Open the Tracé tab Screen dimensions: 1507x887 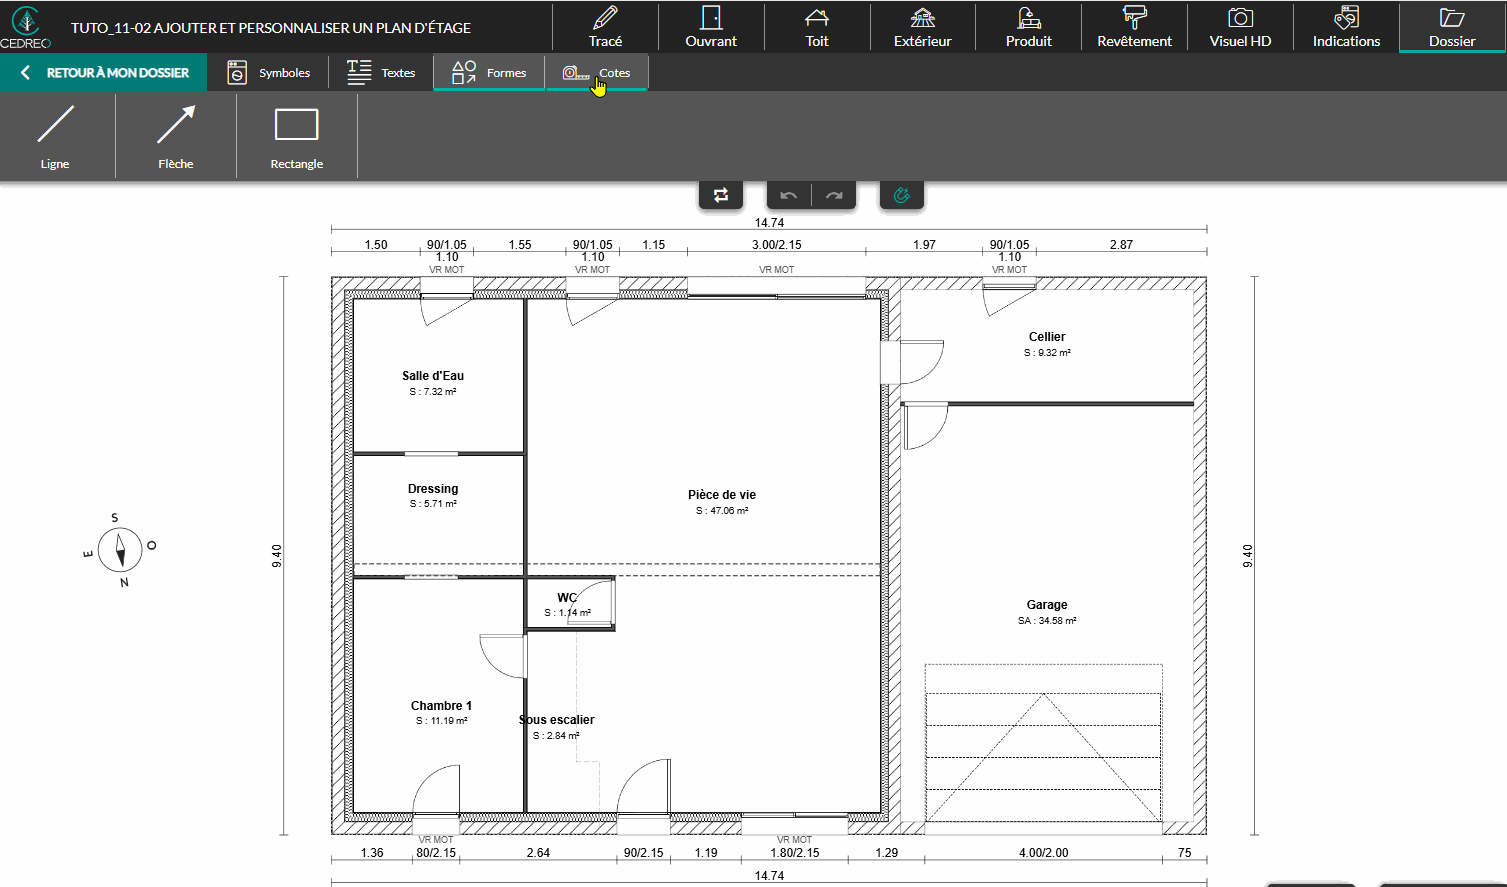605,27
